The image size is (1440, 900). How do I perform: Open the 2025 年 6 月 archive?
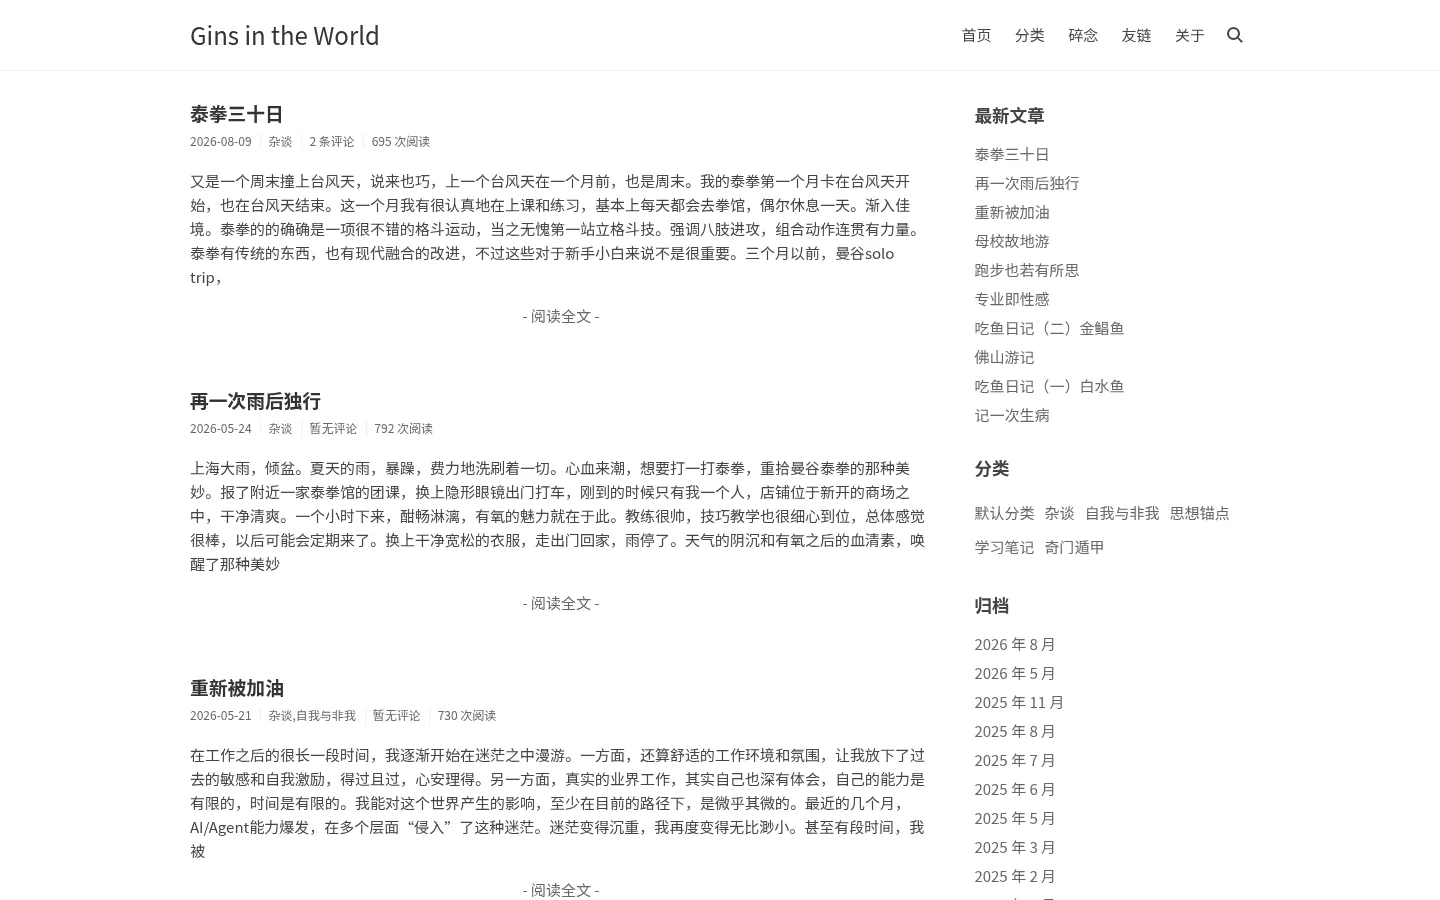click(1015, 790)
